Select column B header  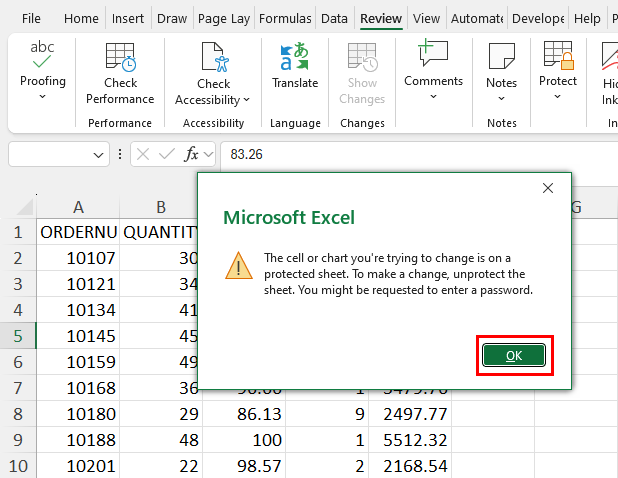(159, 207)
